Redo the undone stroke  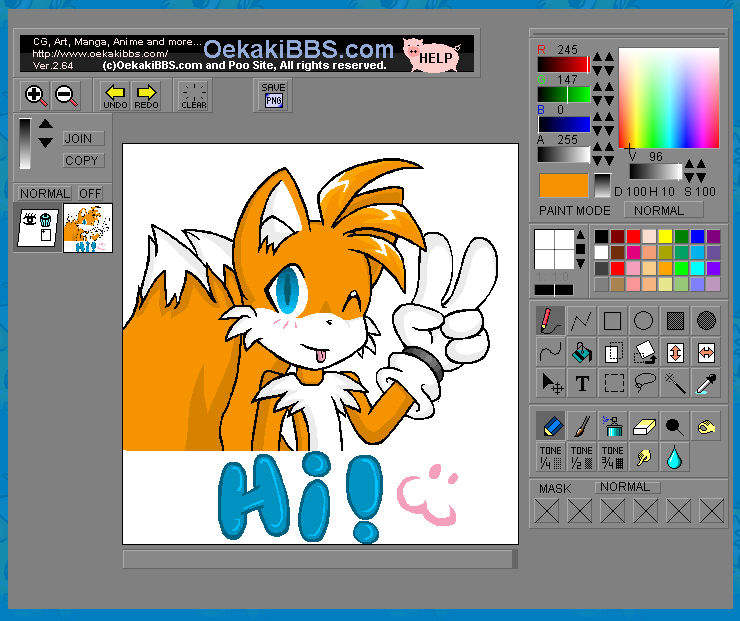point(146,96)
